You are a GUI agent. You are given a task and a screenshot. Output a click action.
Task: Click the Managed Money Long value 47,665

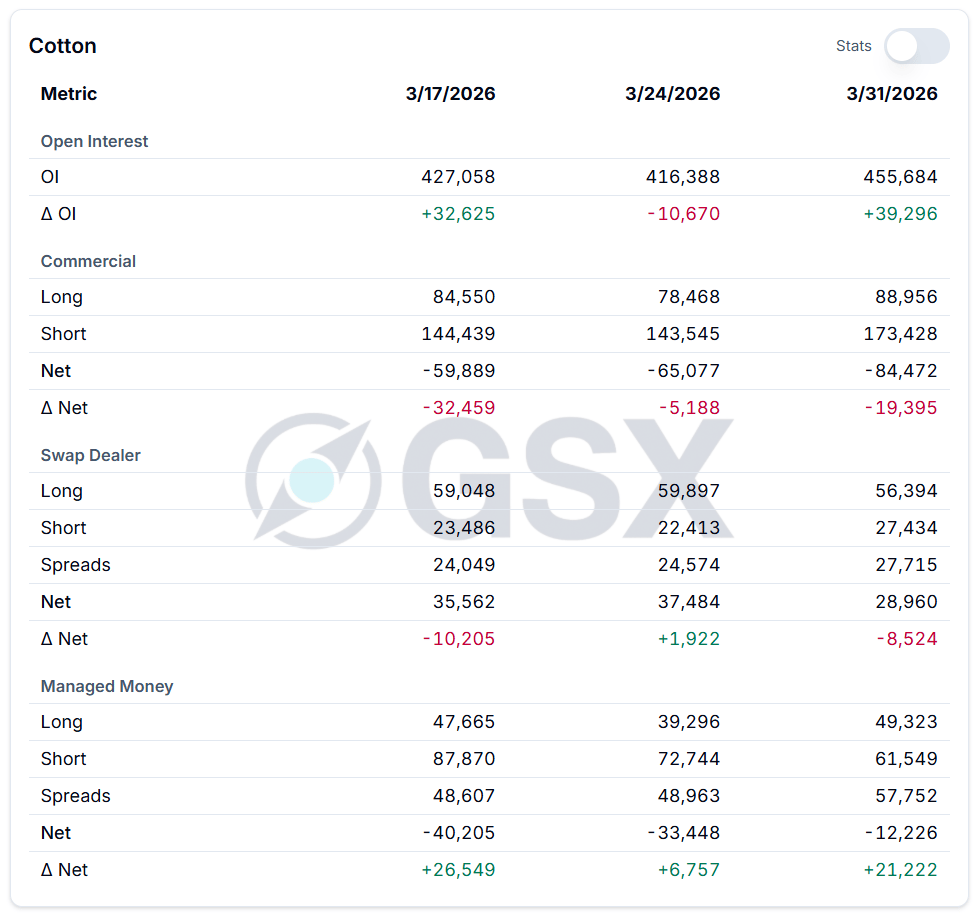[463, 722]
